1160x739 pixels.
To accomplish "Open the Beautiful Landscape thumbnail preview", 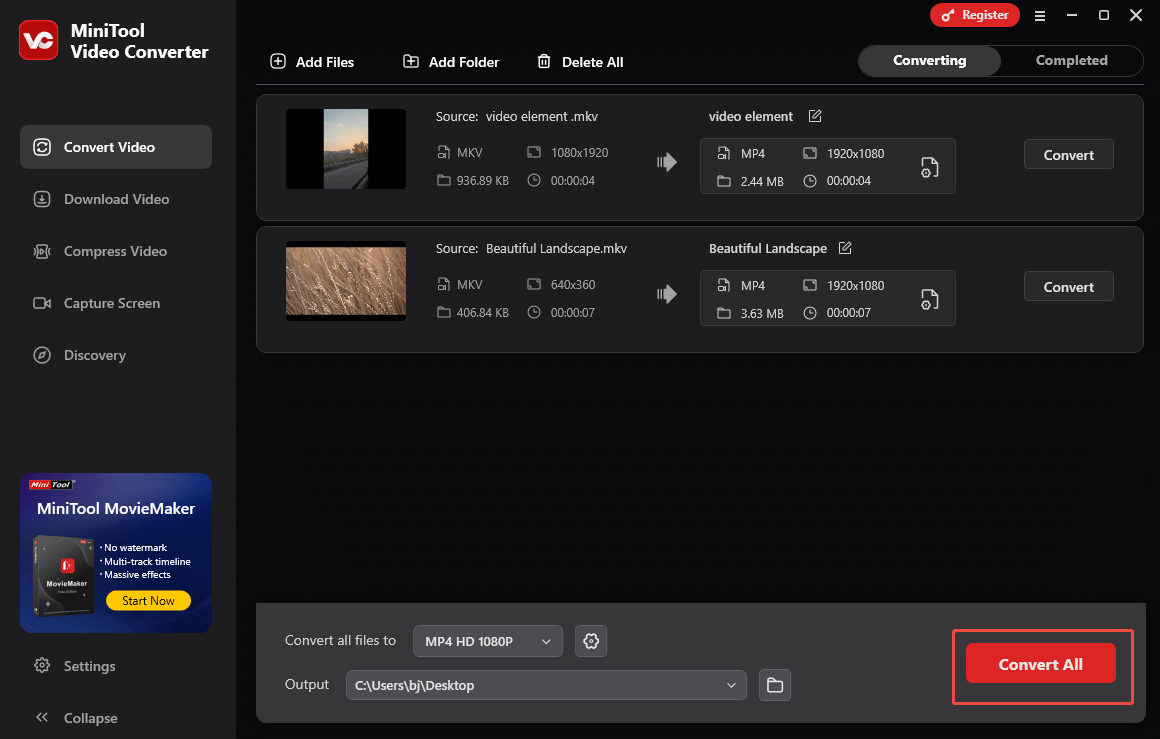I will click(x=345, y=281).
